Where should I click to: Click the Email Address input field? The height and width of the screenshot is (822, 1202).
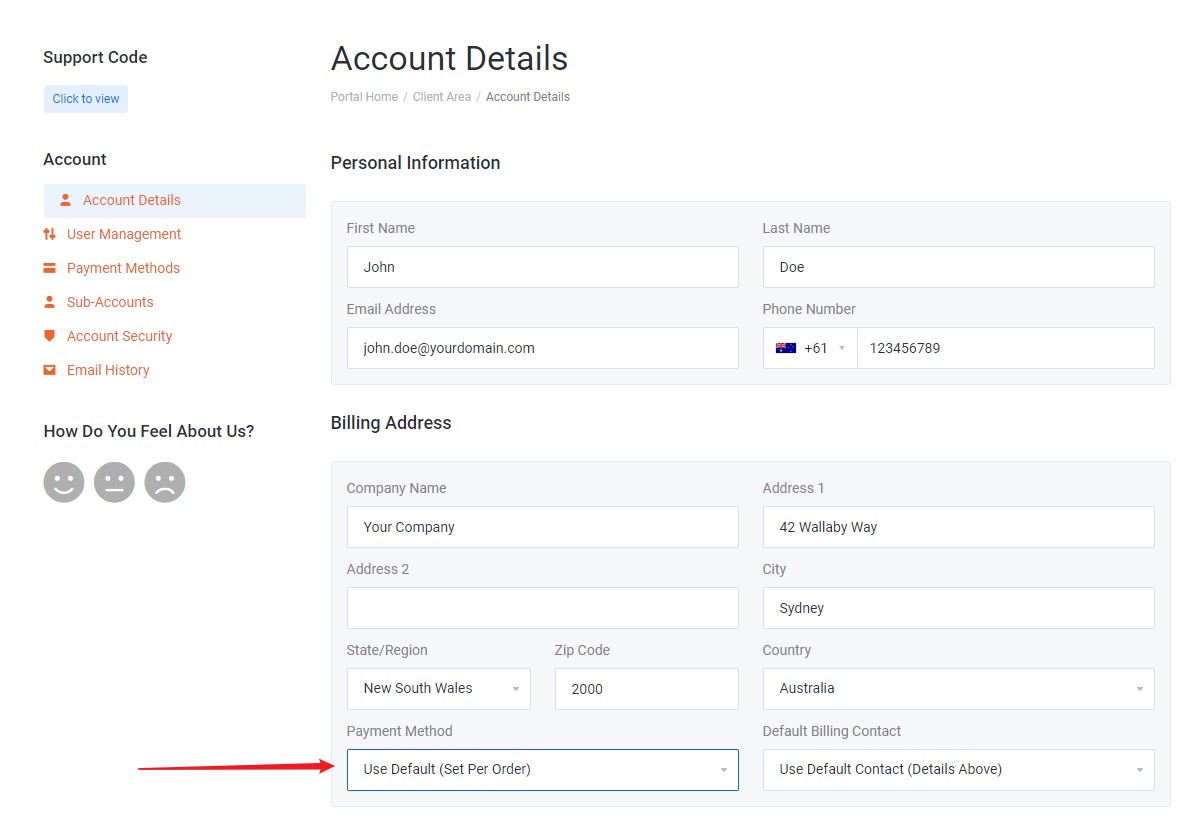click(x=543, y=348)
